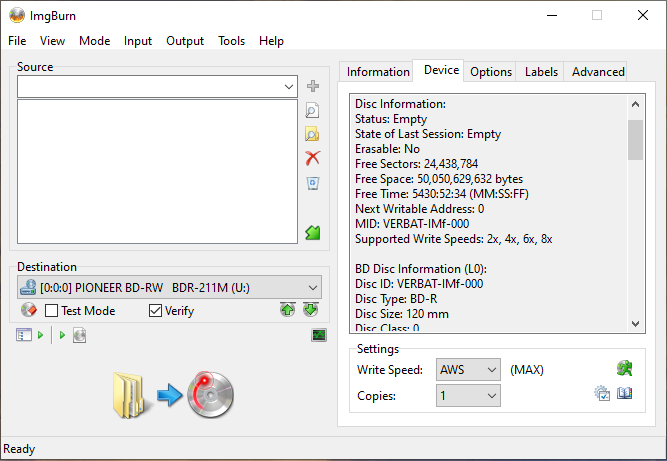Open the File menu
667x461 pixels.
[x=17, y=41]
